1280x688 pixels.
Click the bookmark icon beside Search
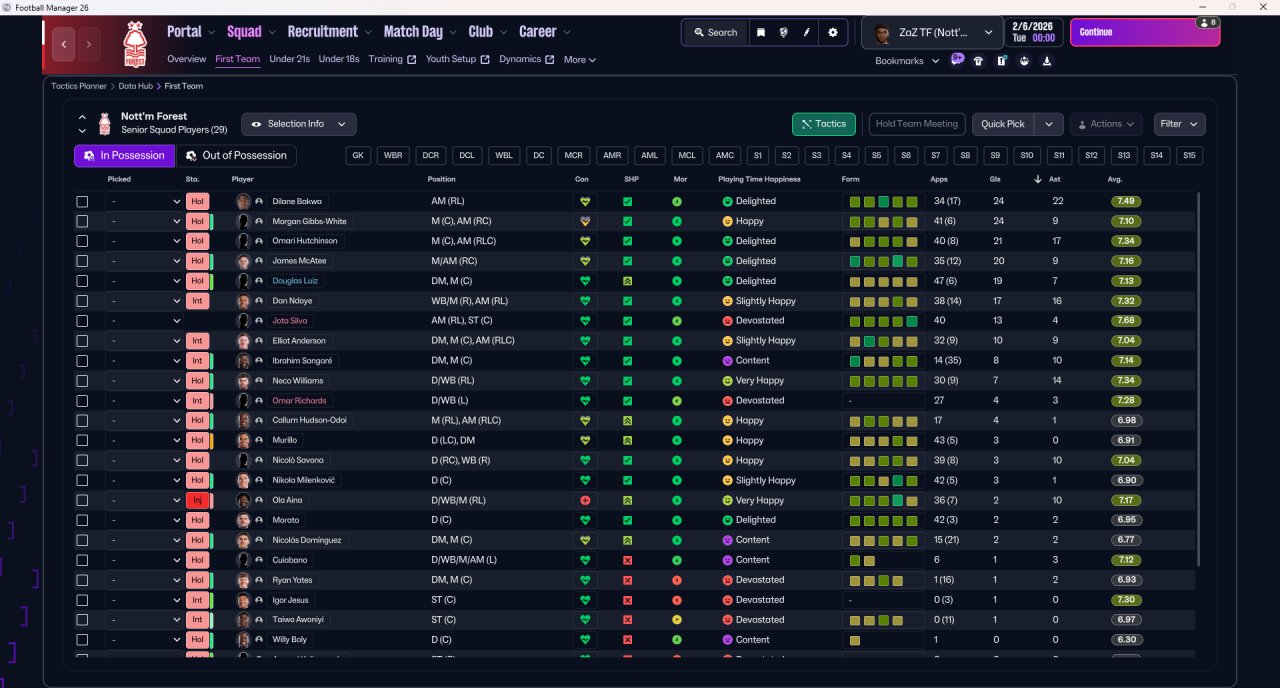(x=761, y=32)
